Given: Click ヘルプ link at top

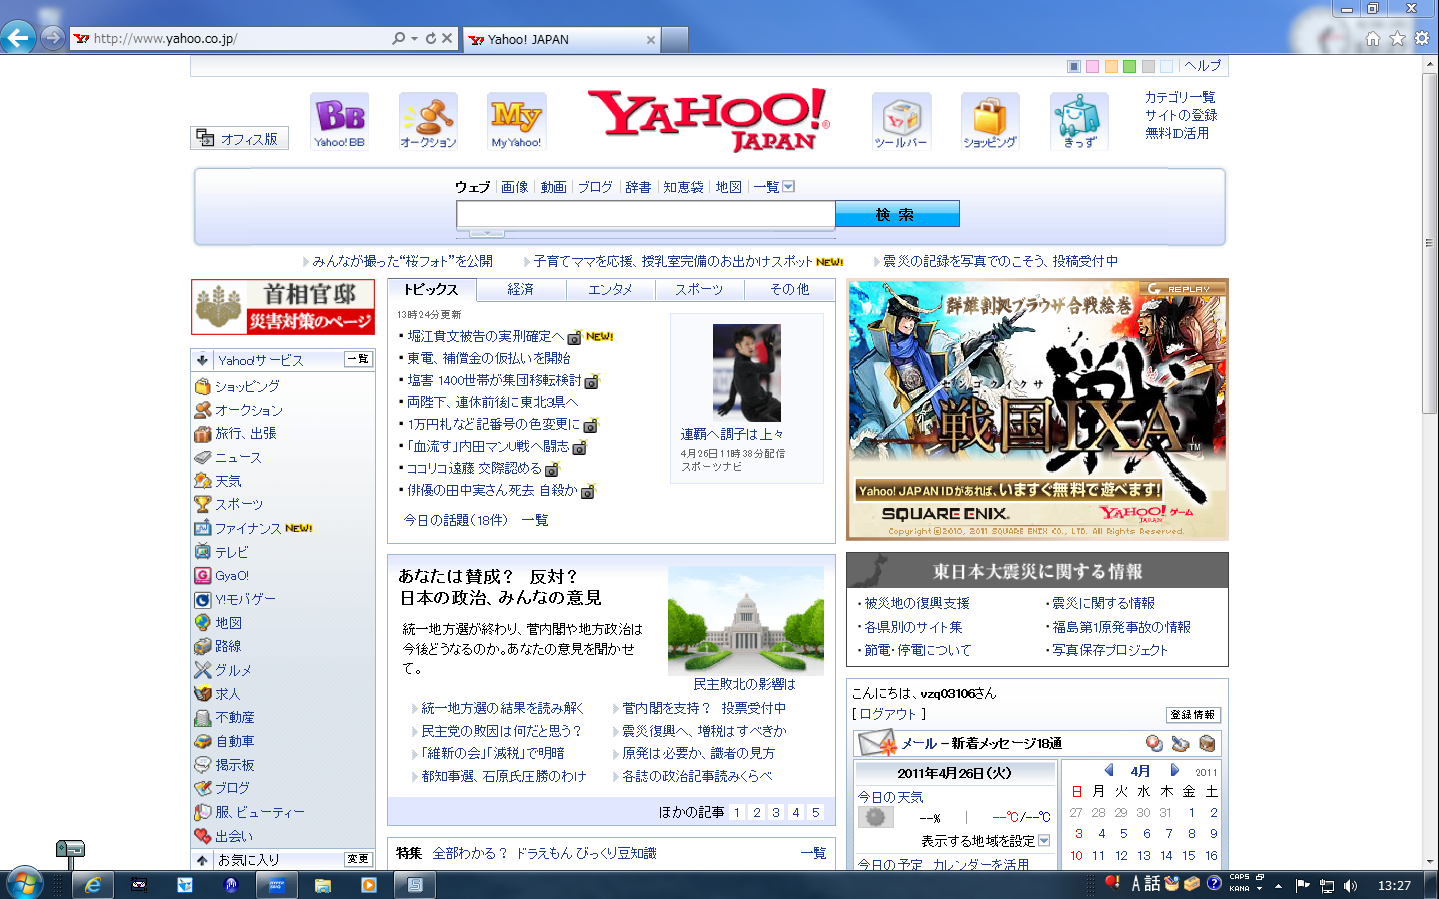Looking at the screenshot, I should click(1202, 66).
